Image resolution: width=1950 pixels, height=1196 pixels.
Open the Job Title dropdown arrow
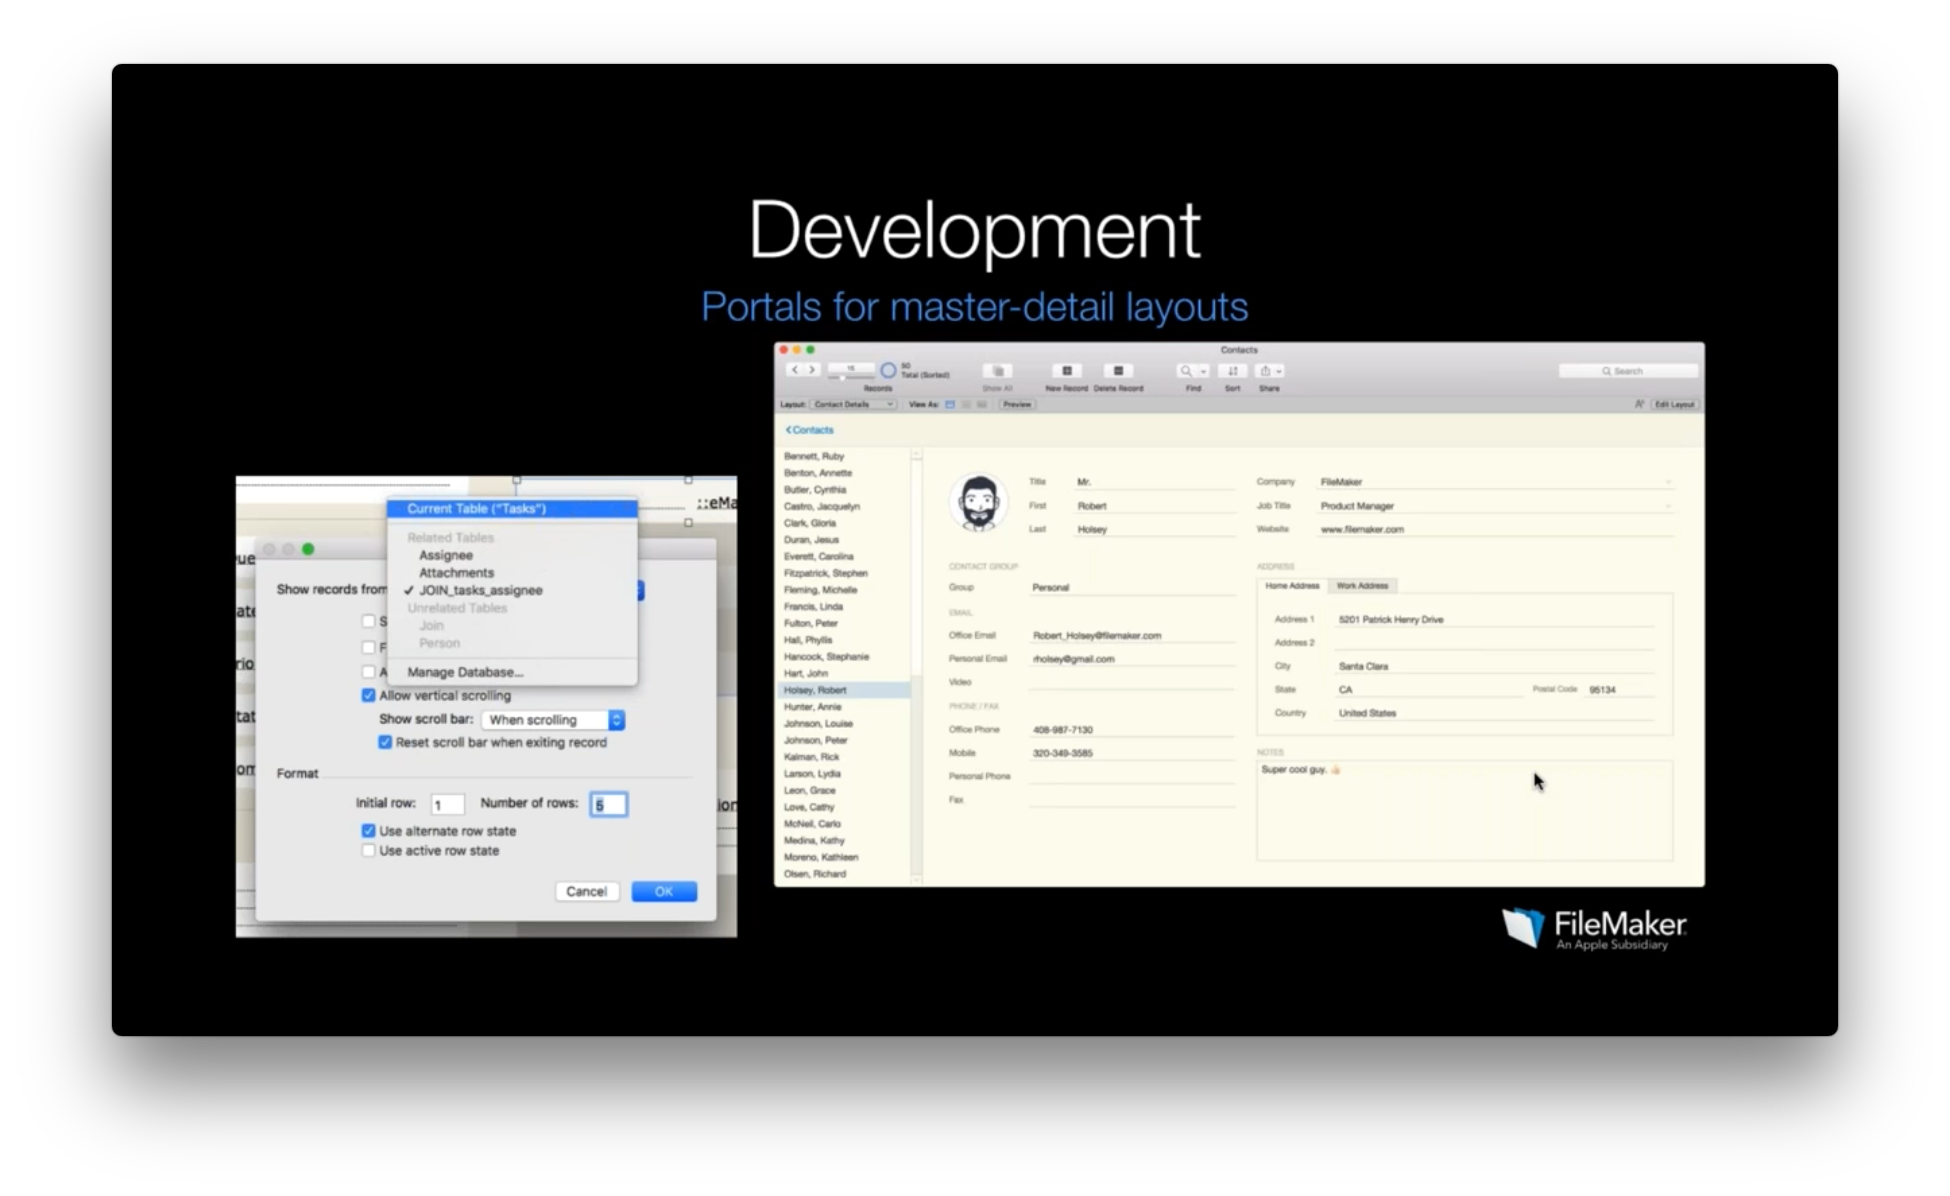coord(1667,506)
